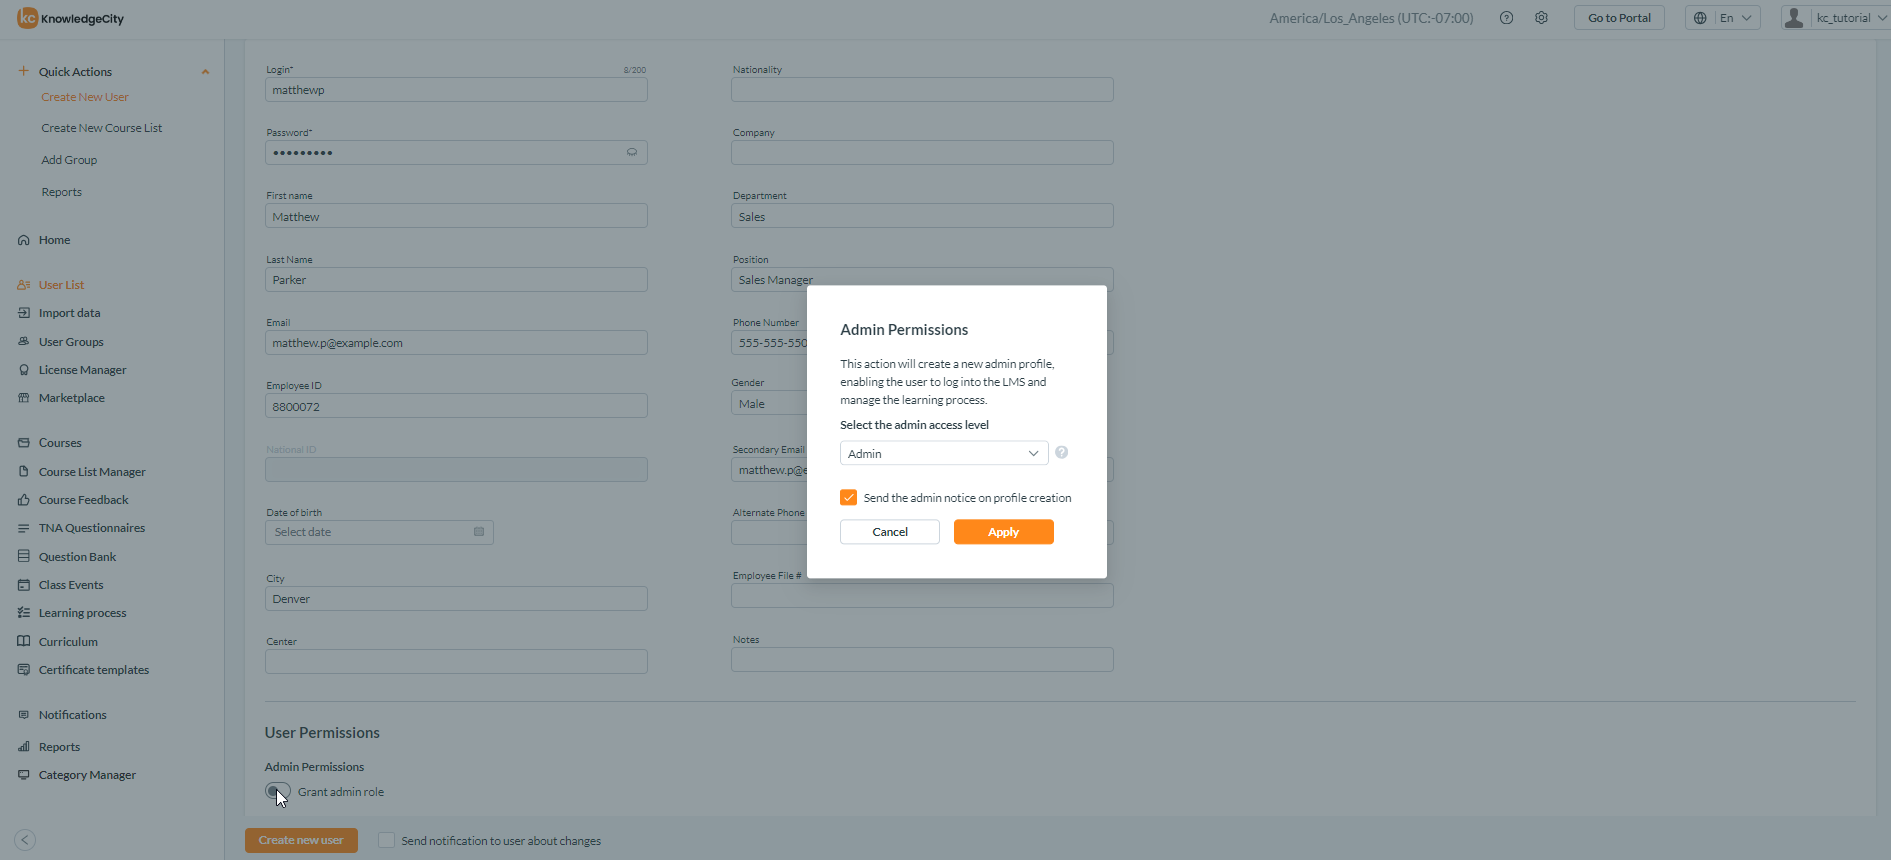Open the language selector dropdown
Screen dimensions: 1891x860
pos(1722,18)
